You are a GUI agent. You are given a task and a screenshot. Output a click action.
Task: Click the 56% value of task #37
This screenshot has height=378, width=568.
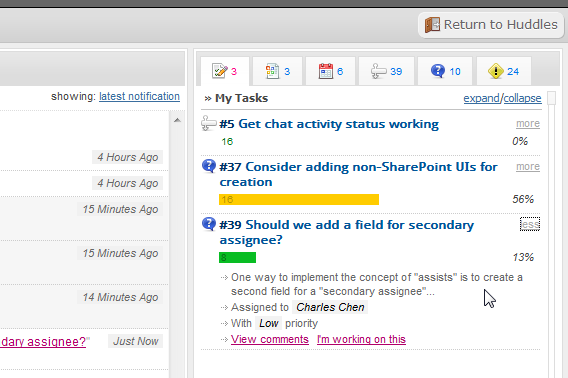click(x=523, y=199)
